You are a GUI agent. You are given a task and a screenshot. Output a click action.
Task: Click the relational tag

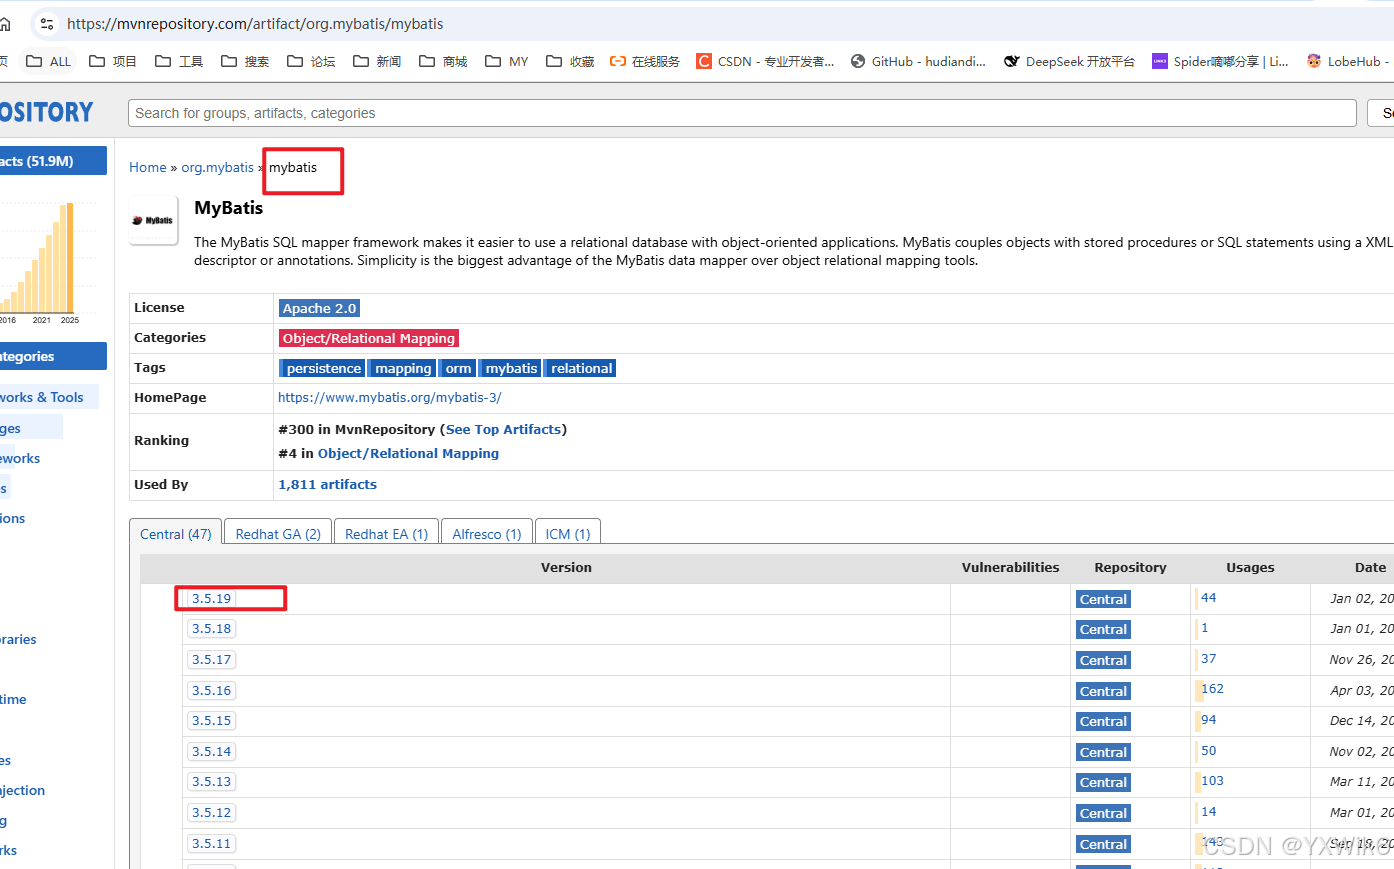581,368
